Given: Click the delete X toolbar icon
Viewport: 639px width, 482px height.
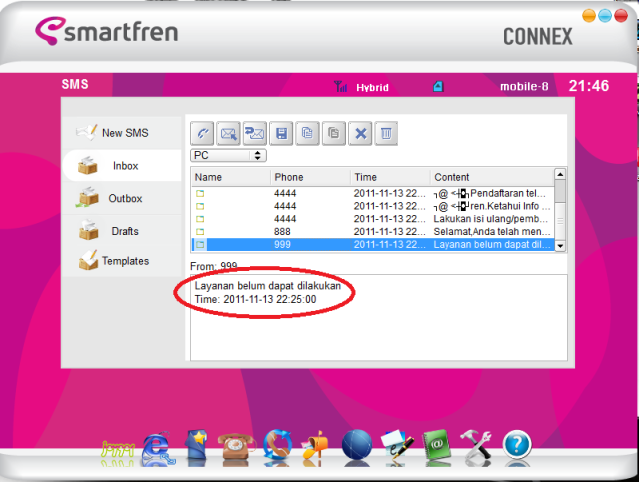Looking at the screenshot, I should click(x=360, y=133).
